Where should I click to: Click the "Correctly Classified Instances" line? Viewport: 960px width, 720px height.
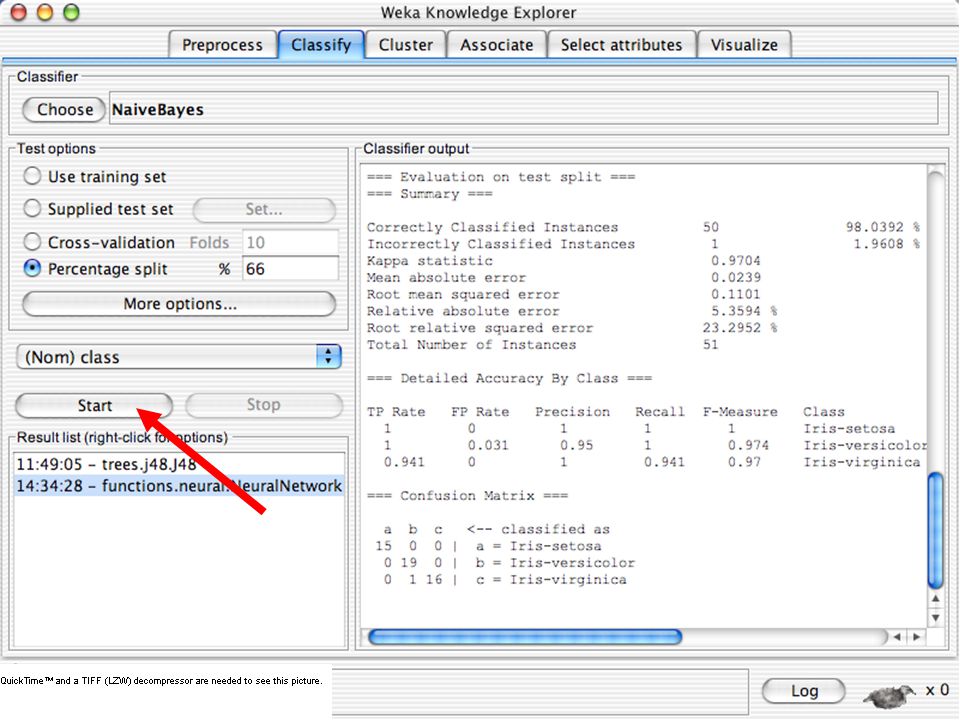(x=643, y=227)
